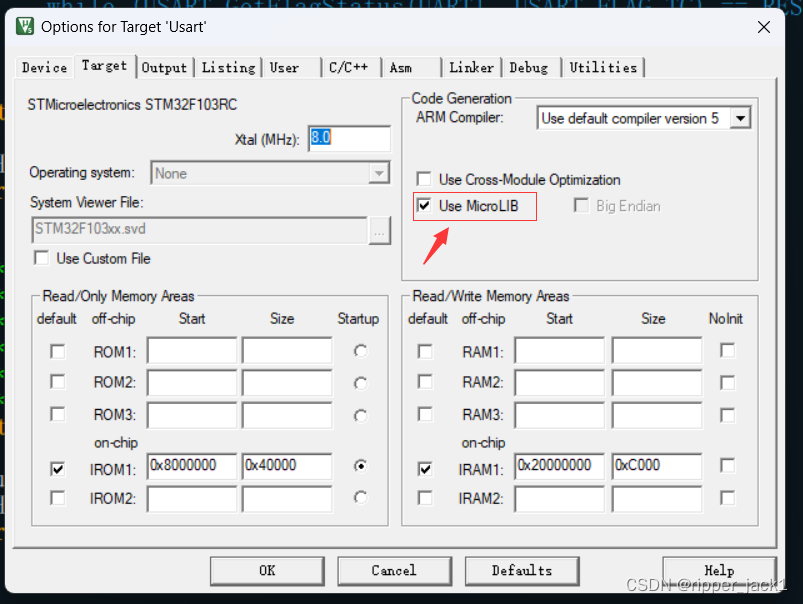Enable the Big Endian checkbox
This screenshot has width=803, height=604.
tap(581, 205)
